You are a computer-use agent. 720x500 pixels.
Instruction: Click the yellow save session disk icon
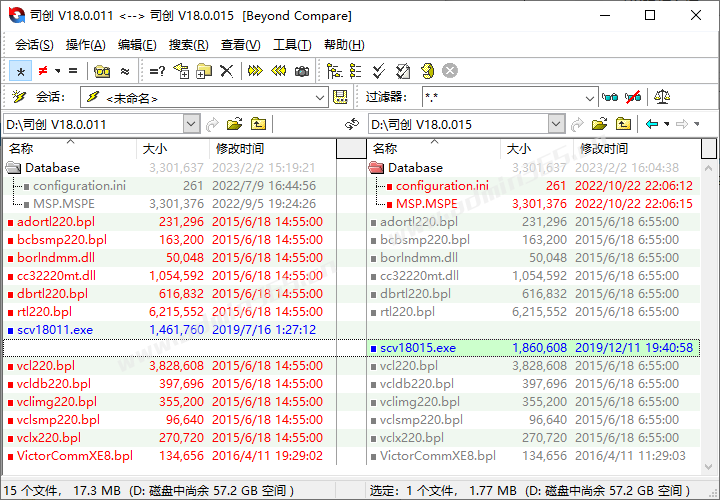click(340, 97)
